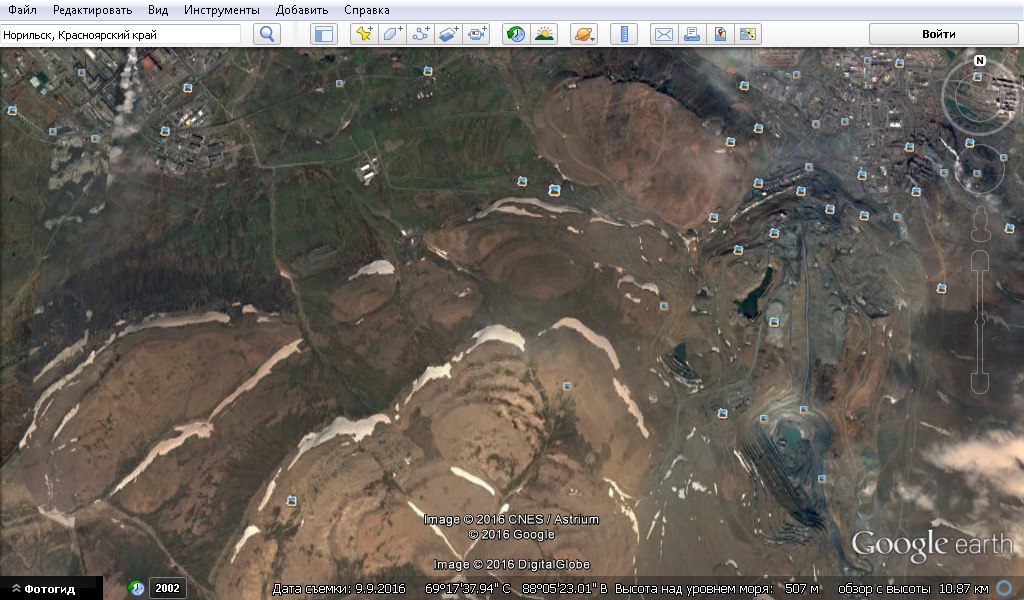Screen dimensions: 1024x600
Task: Open the Редактировать menu
Action: point(92,10)
